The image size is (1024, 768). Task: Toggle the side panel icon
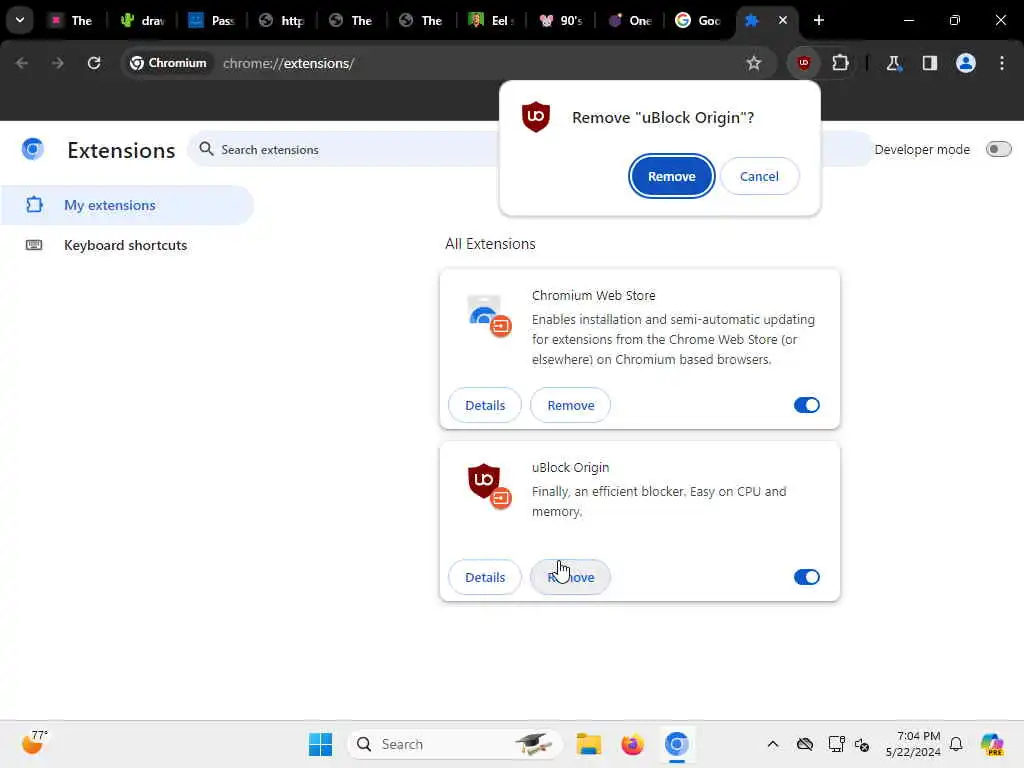coord(929,63)
